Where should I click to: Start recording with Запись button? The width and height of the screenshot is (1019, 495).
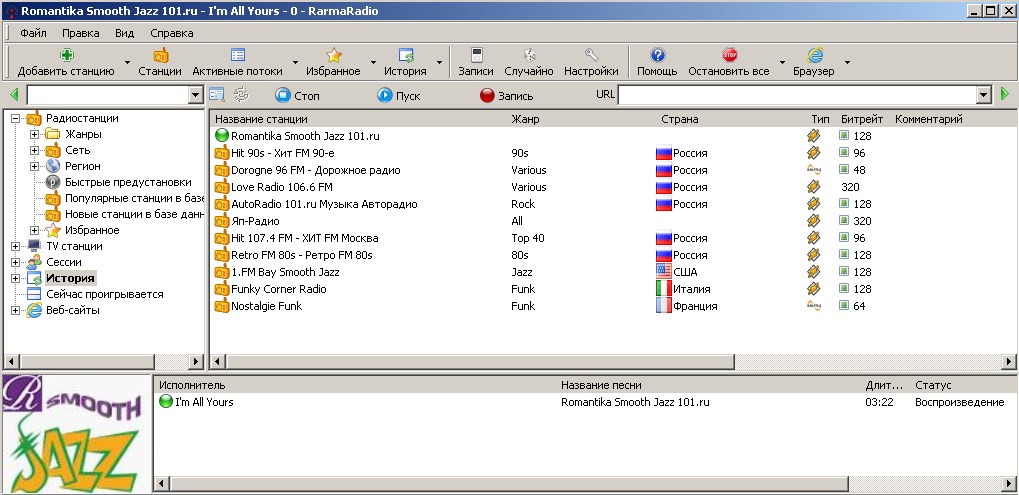tap(507, 95)
